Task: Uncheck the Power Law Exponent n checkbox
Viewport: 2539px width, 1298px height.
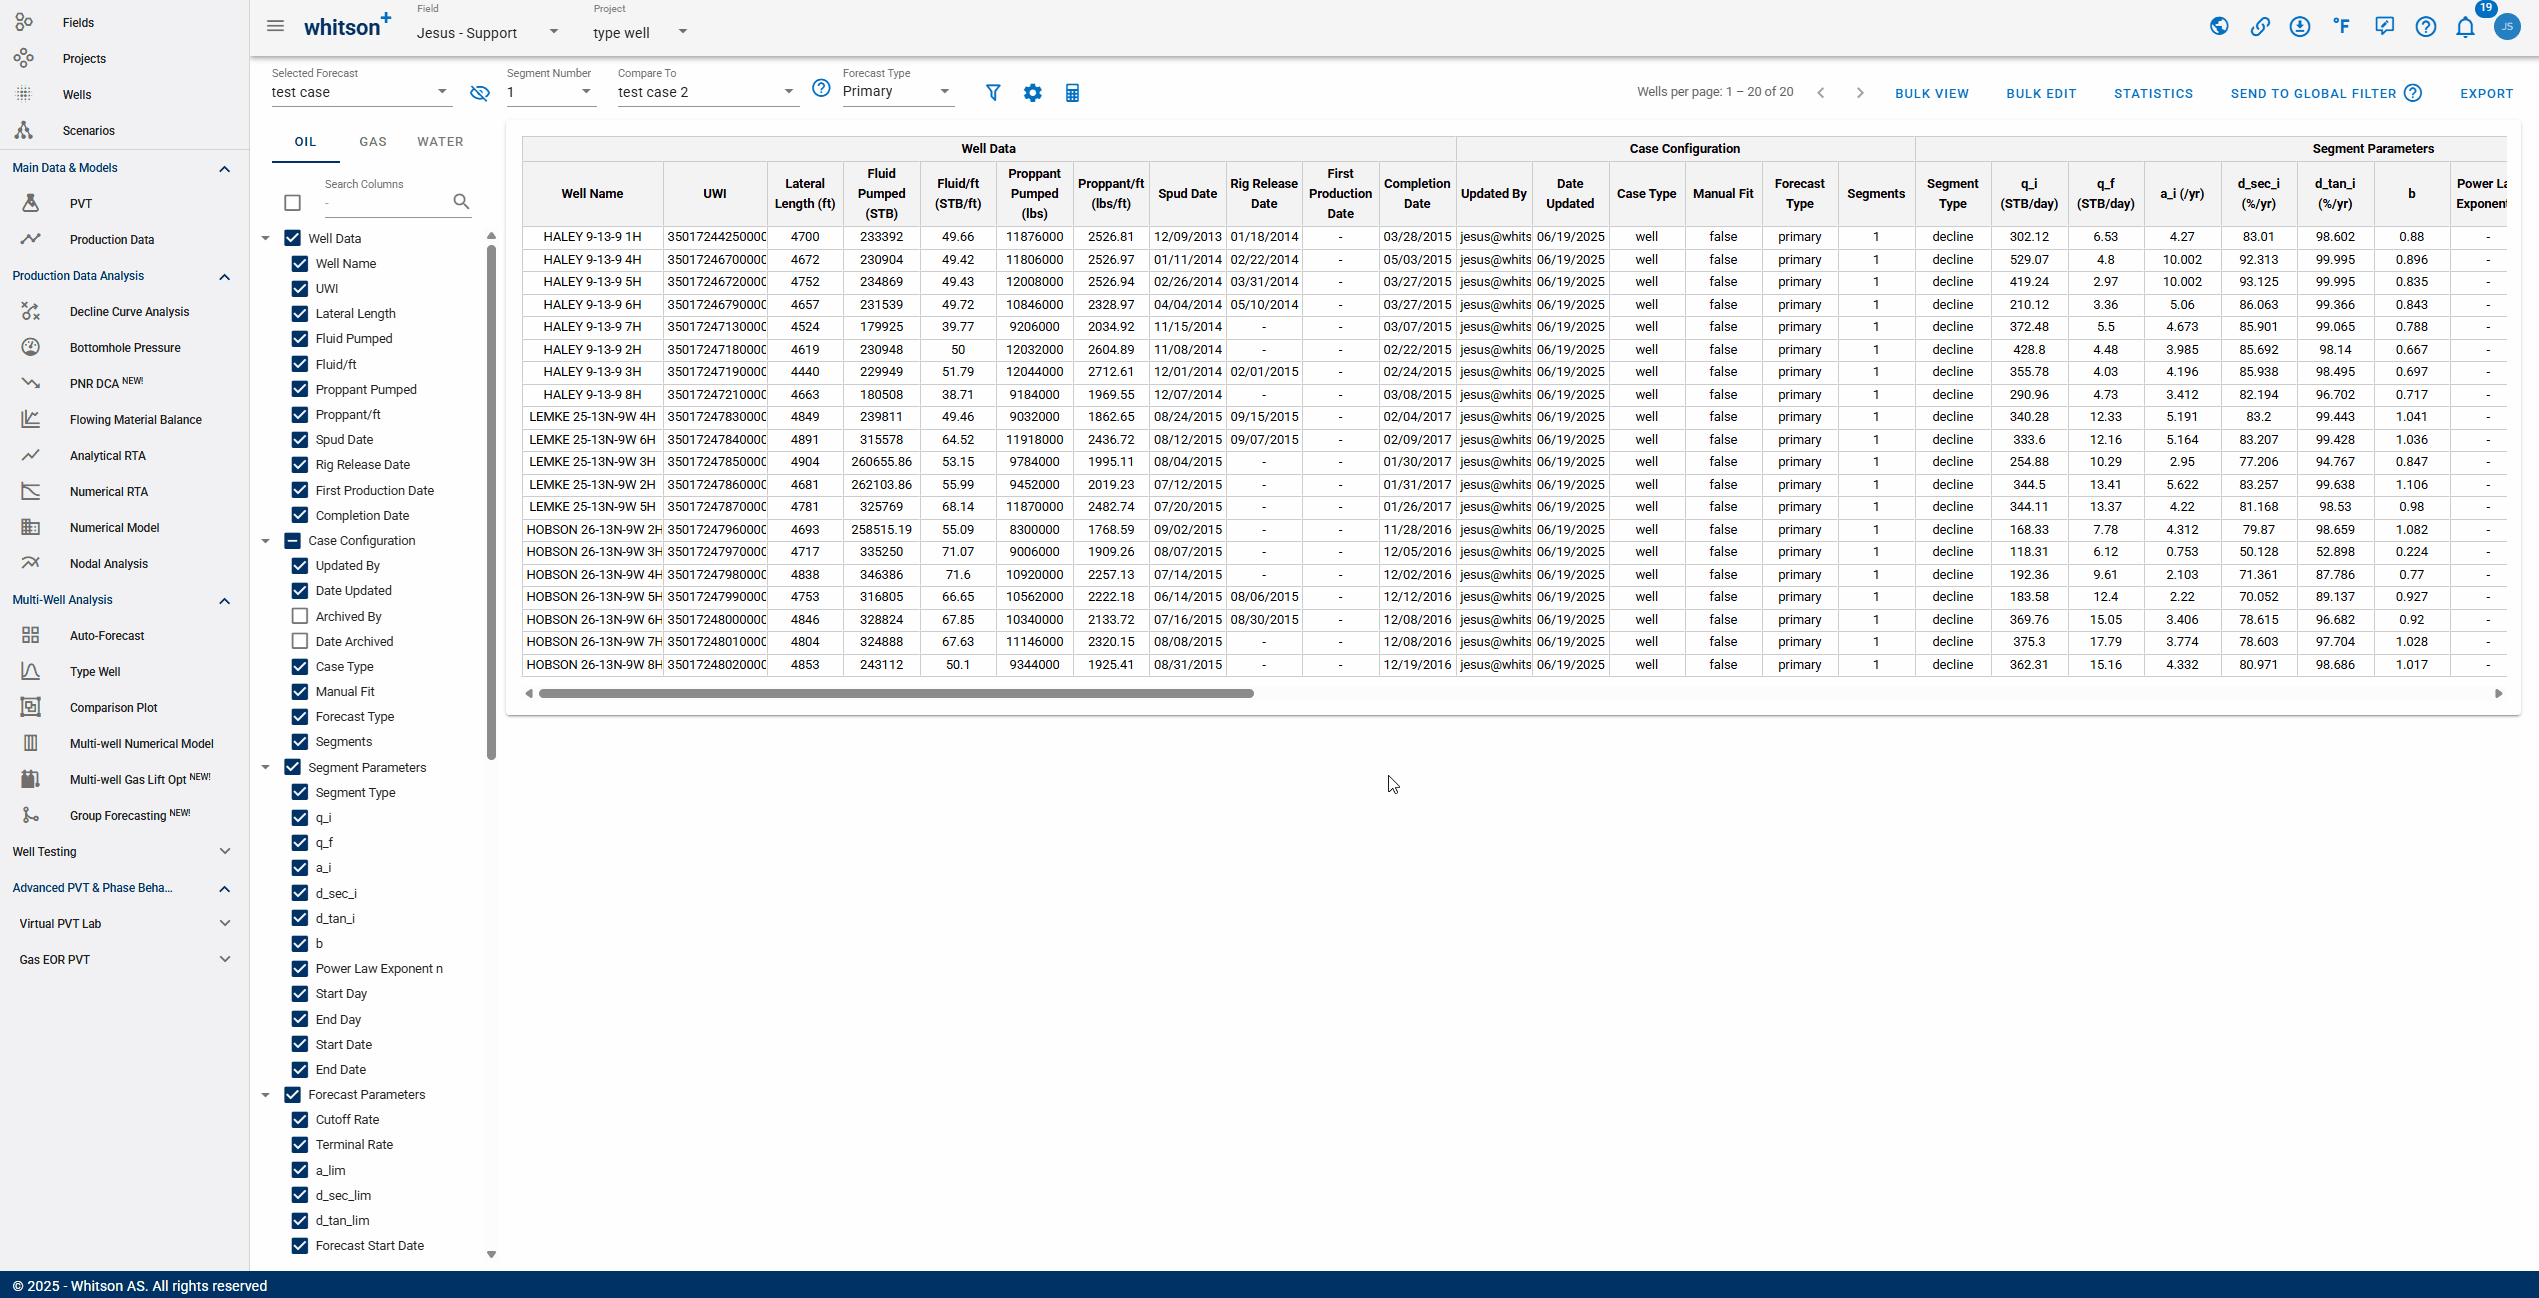Action: coord(300,969)
